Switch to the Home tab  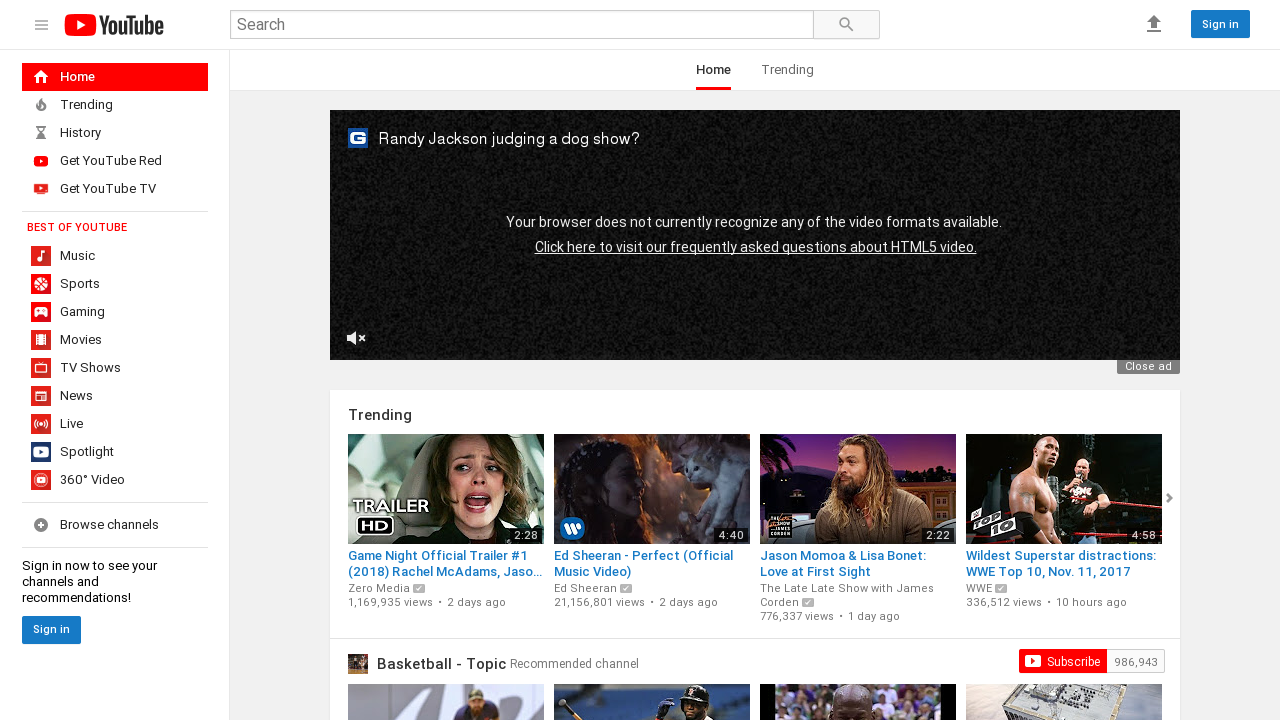click(x=713, y=70)
